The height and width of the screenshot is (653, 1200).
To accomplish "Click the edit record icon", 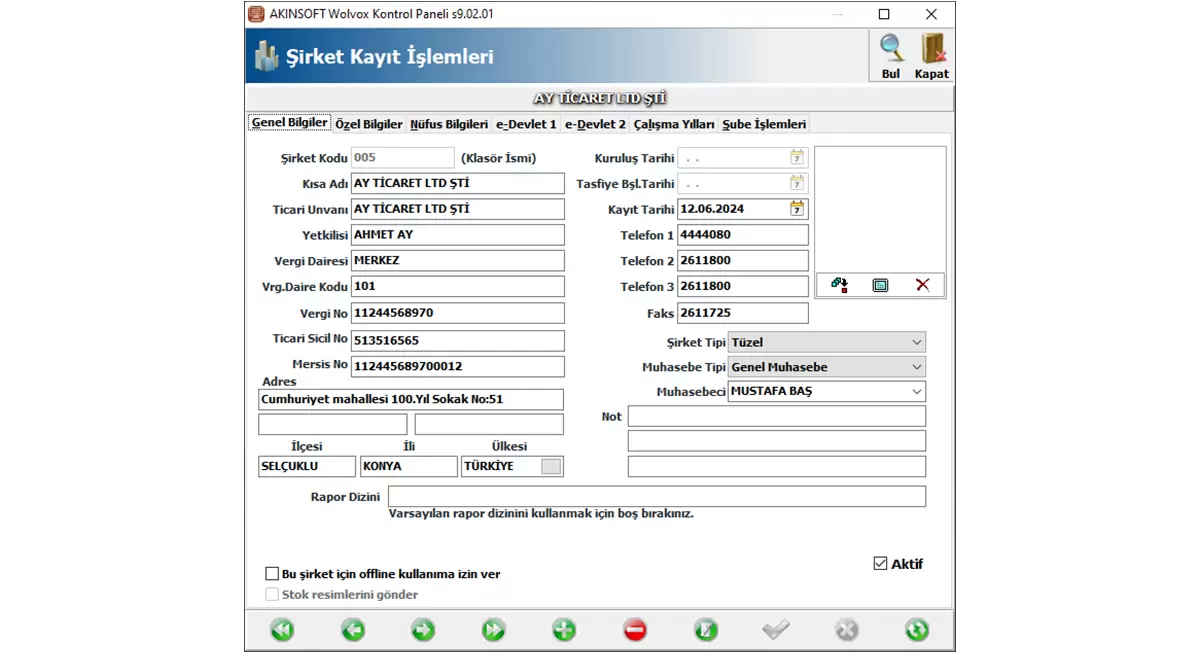I will click(x=706, y=630).
